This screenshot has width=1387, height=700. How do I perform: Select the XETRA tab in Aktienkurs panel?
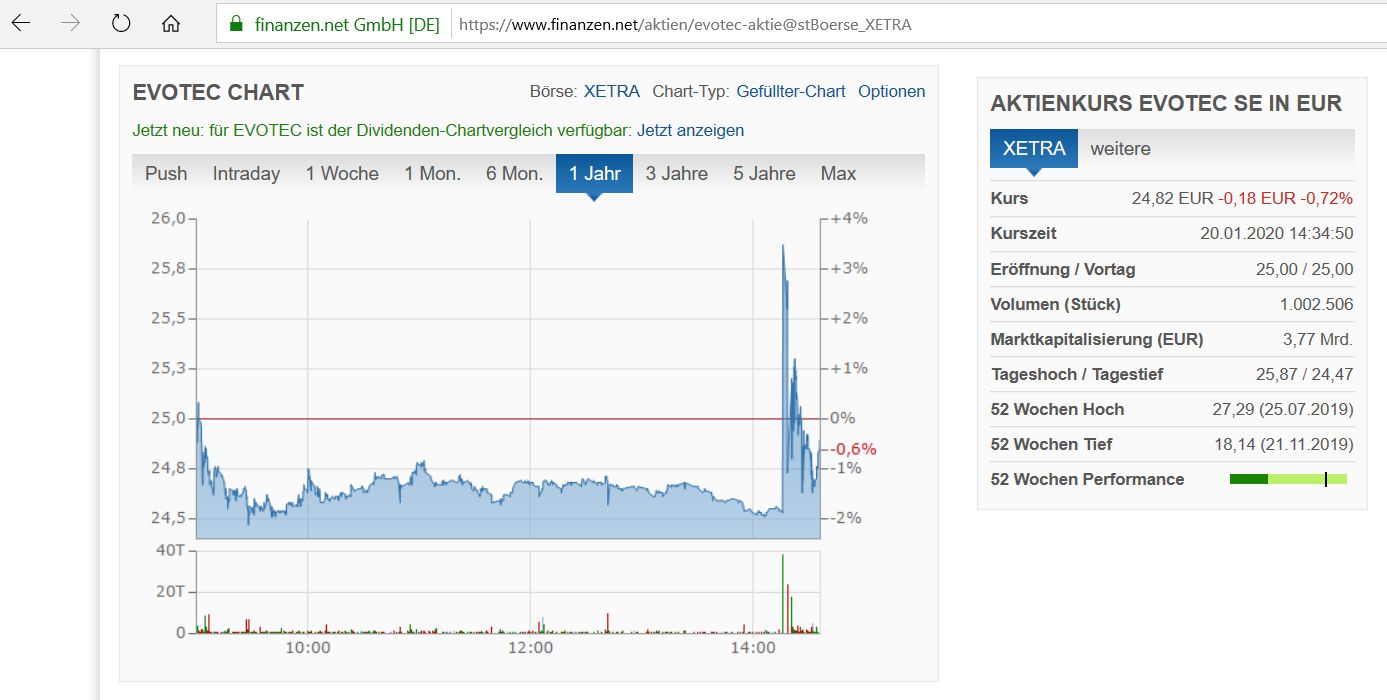[x=1034, y=148]
